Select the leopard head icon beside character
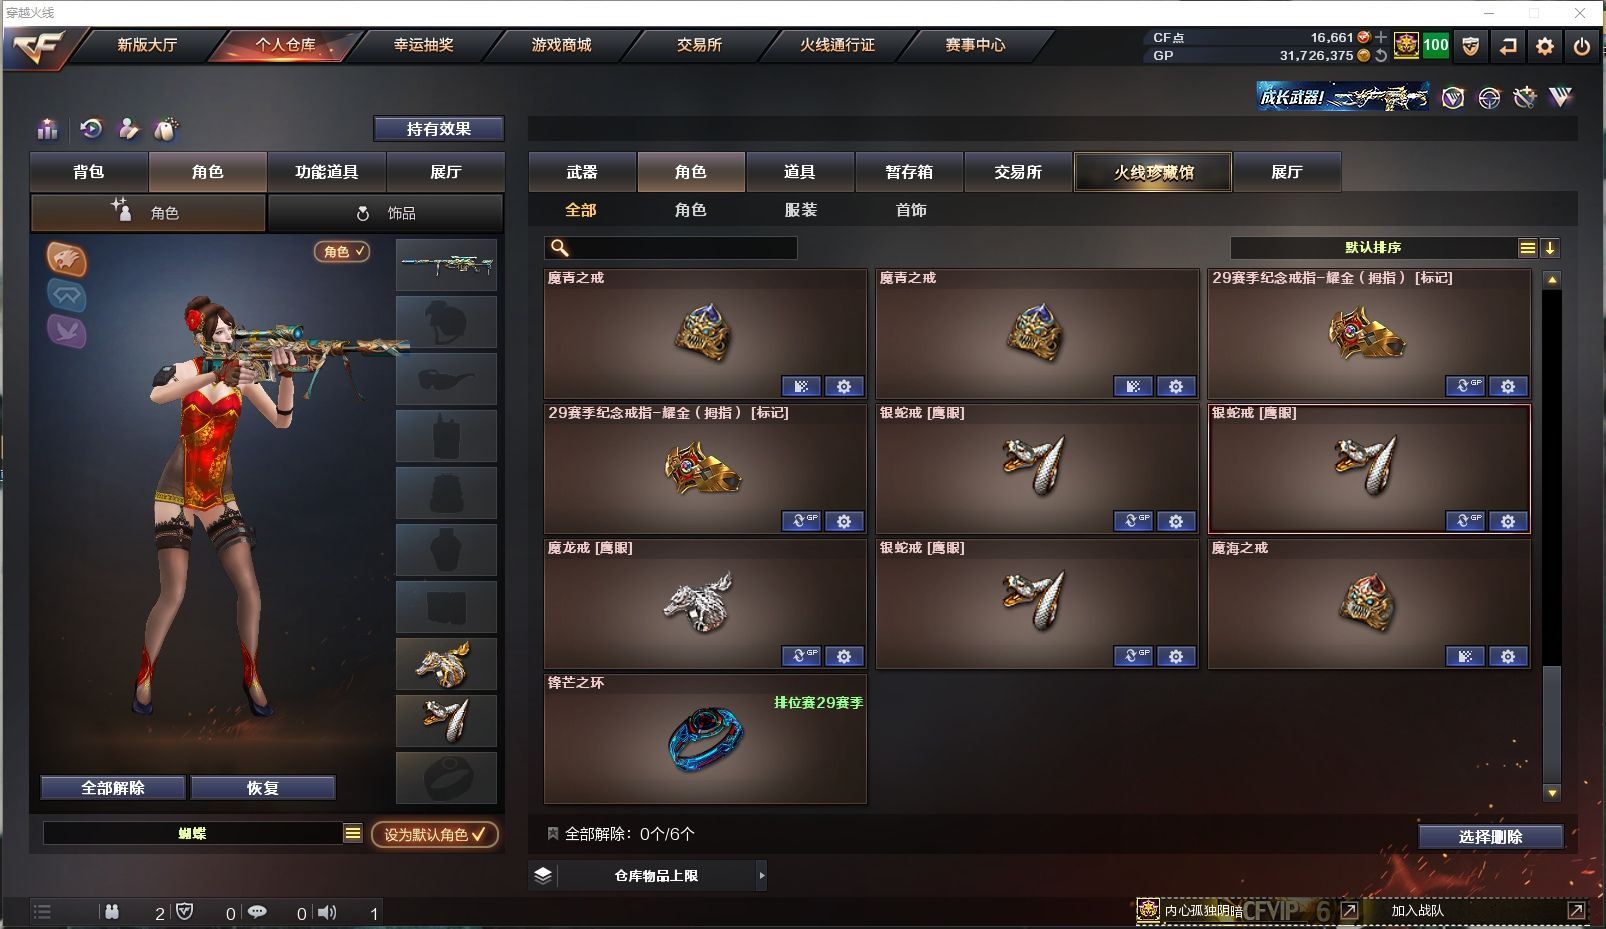This screenshot has width=1606, height=929. click(x=67, y=260)
